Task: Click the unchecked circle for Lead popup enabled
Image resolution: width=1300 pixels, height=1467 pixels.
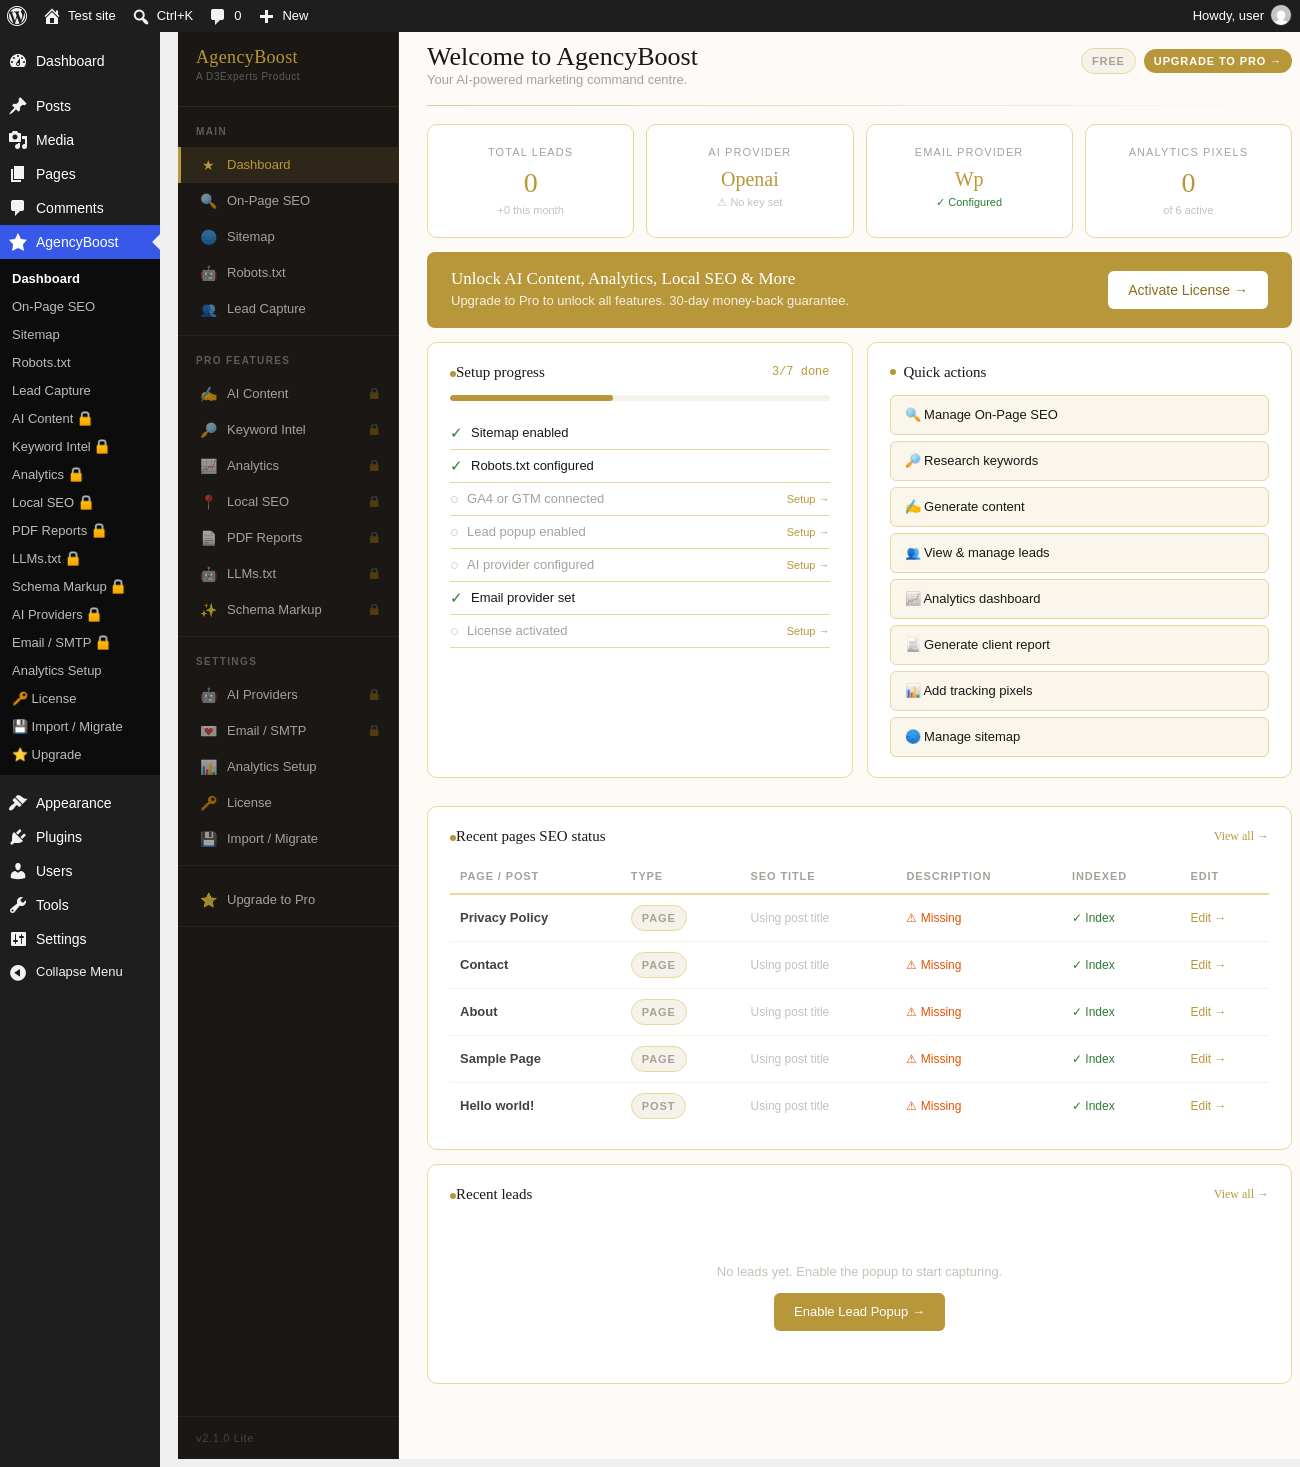Action: pos(454,532)
